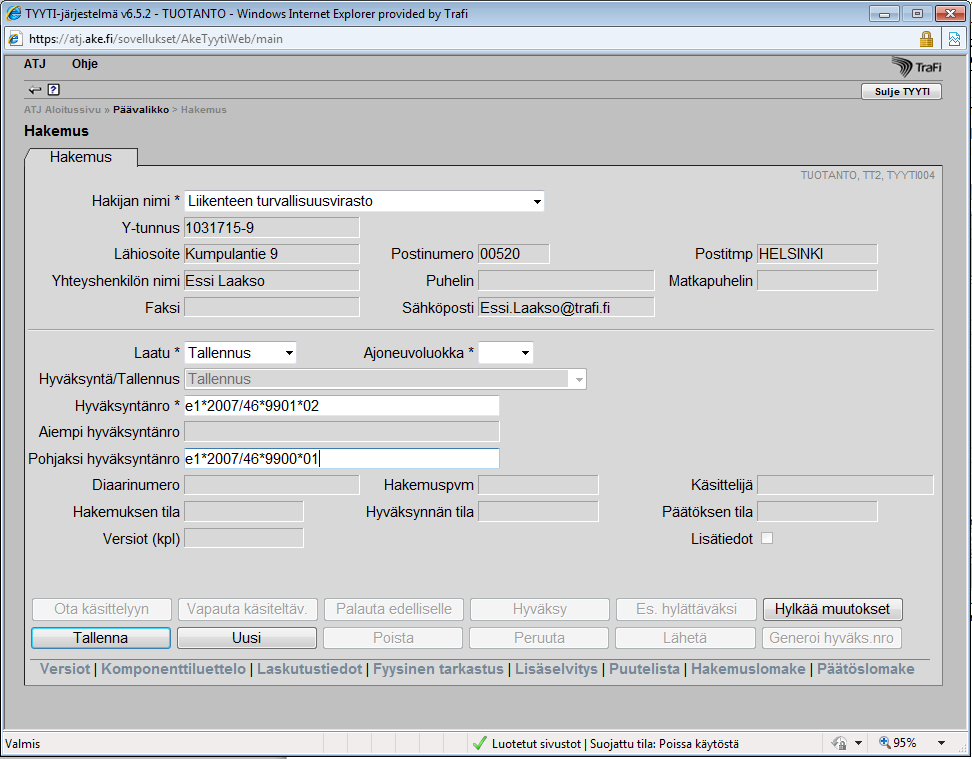Click the Faksi field
The image size is (972, 759).
pos(272,308)
